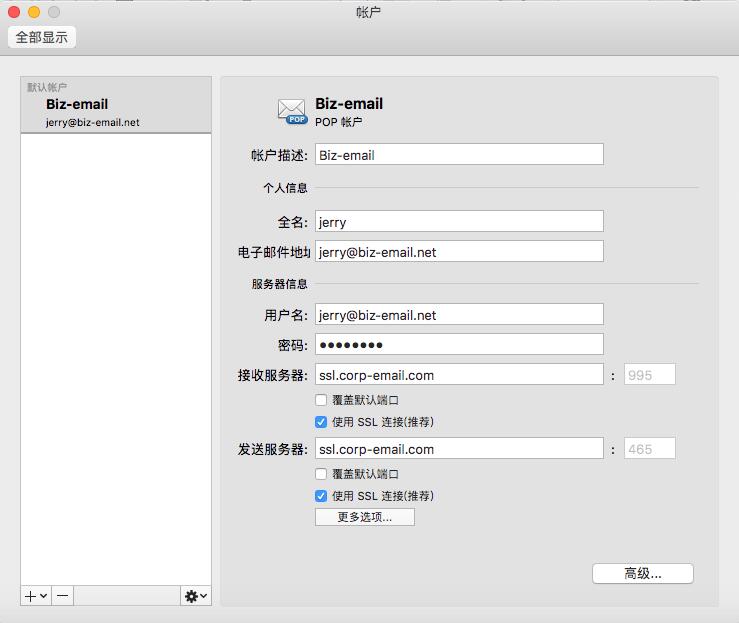Viewport: 739px width, 623px height.
Task: Click the 用户名 input field
Action: click(x=459, y=315)
